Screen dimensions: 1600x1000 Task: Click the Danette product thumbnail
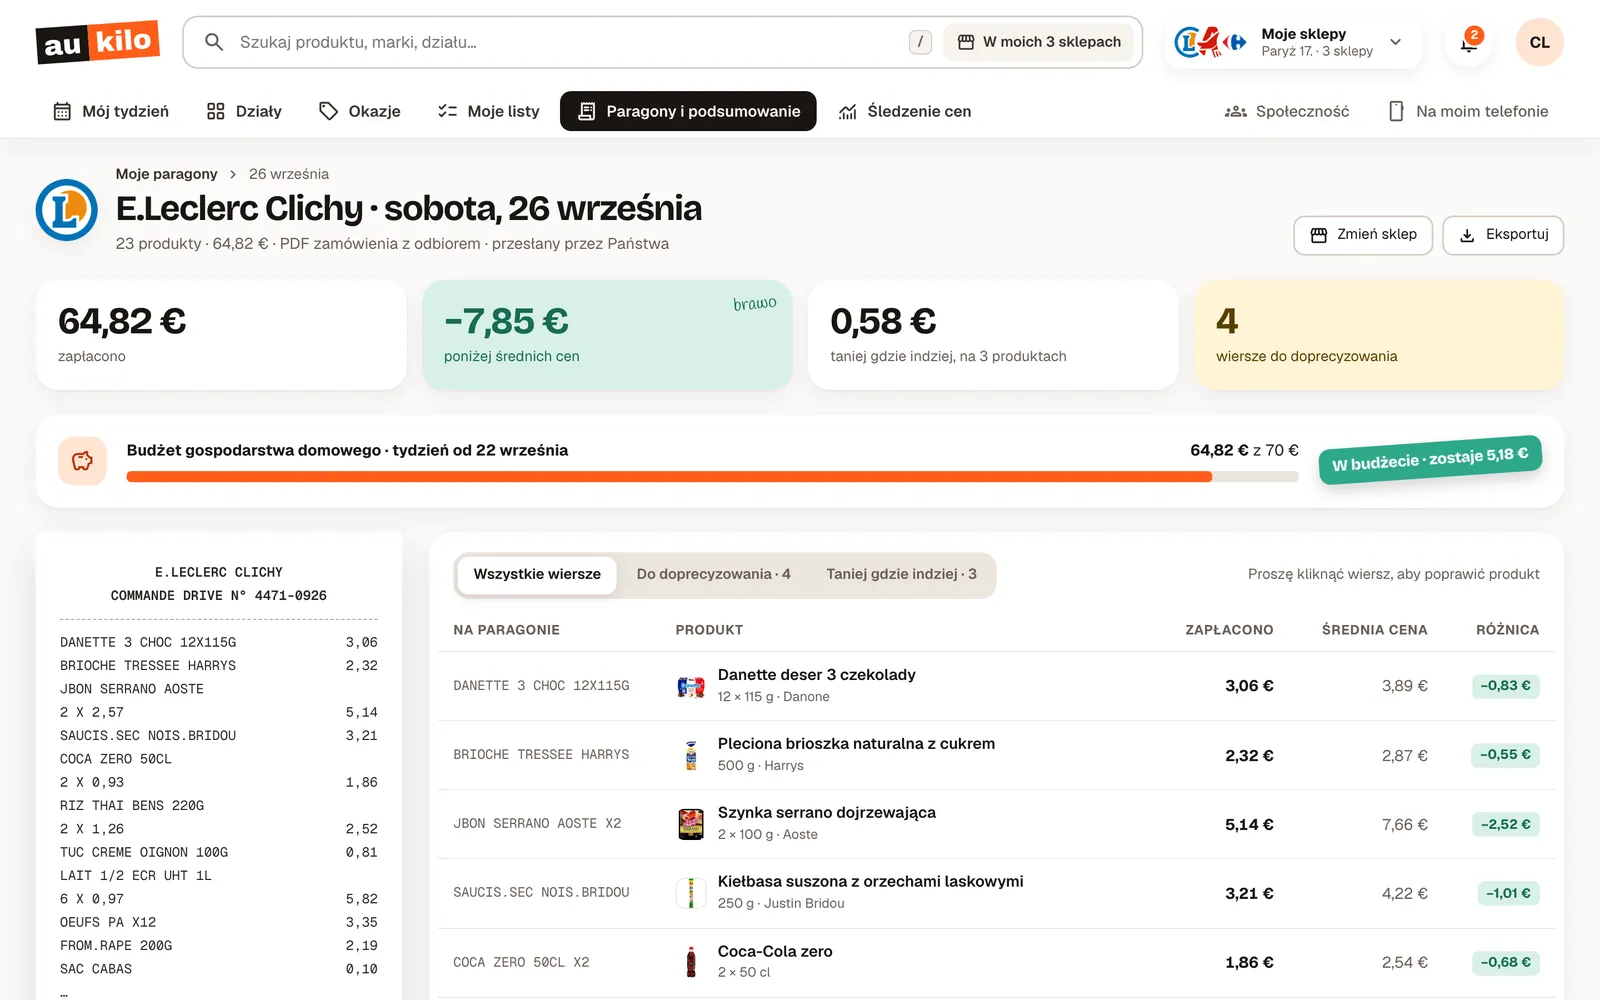click(691, 686)
